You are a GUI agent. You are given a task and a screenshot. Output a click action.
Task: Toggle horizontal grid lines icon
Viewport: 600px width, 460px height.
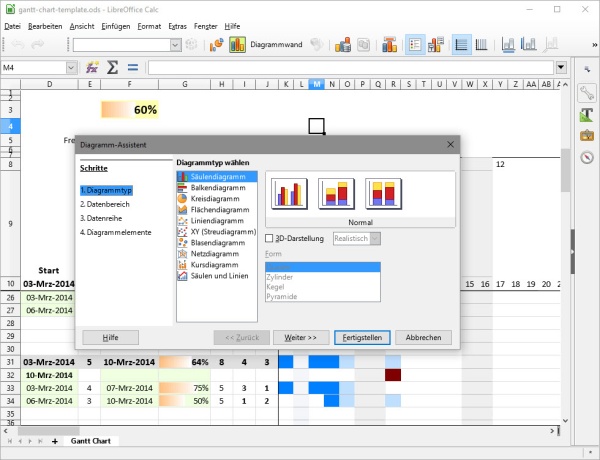(x=461, y=45)
